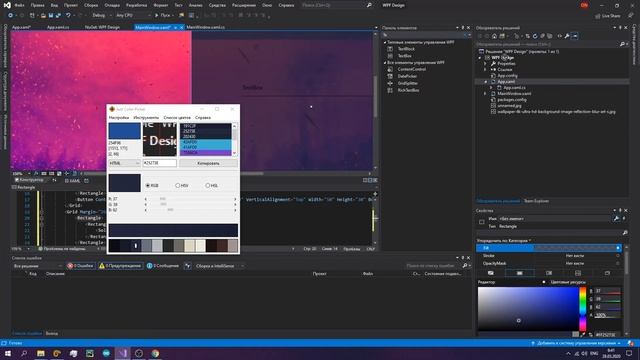Click the Цветовые ресурсы tab label
This screenshot has width=640, height=360.
568,282
